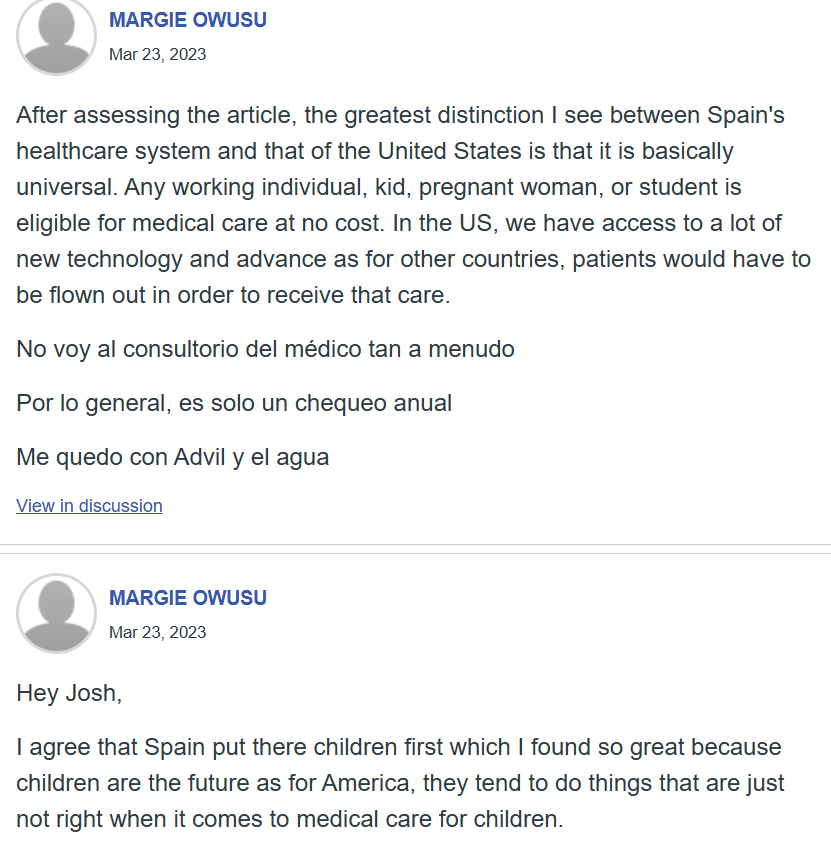Click the profile avatar on the first post

[x=56, y=36]
